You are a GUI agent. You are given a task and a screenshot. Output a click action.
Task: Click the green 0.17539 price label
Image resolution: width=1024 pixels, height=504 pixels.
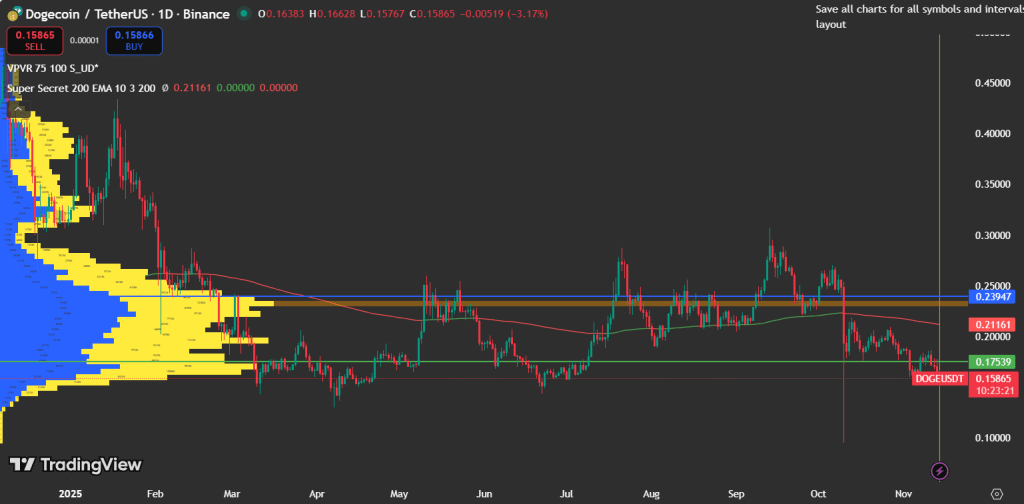[993, 361]
